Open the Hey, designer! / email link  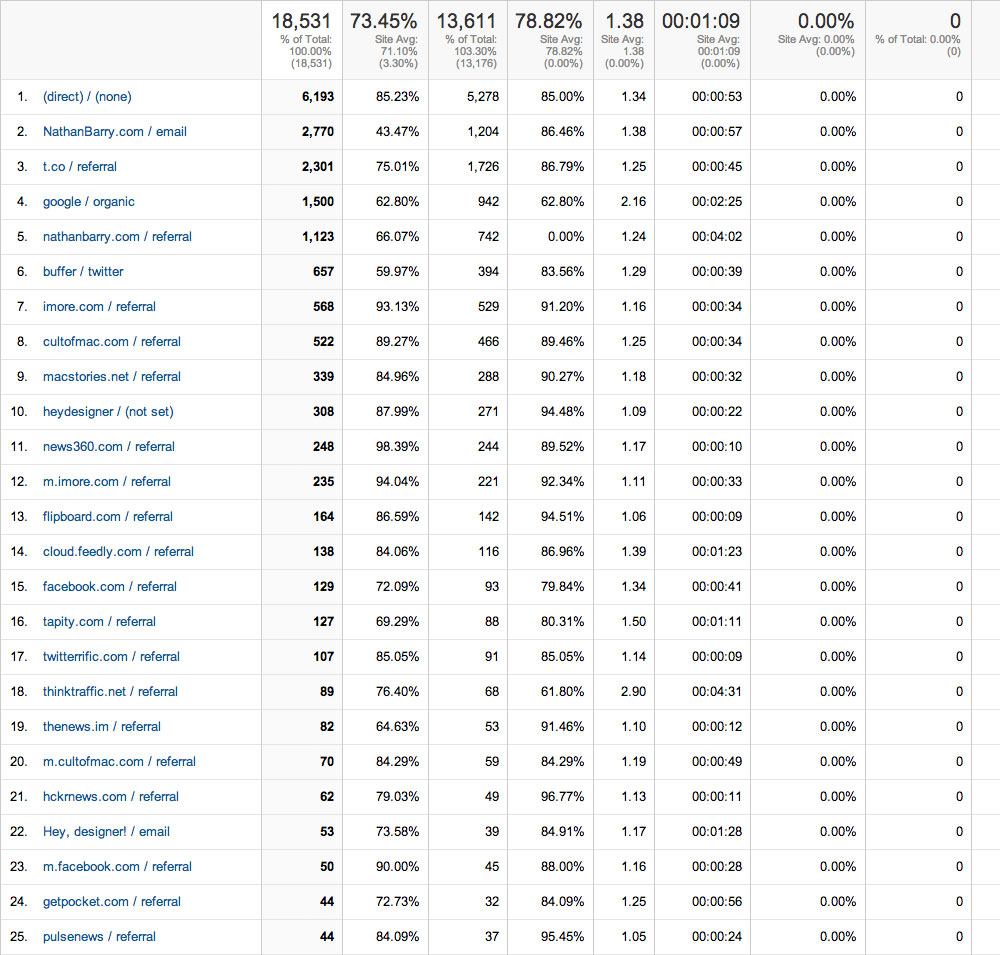point(106,832)
